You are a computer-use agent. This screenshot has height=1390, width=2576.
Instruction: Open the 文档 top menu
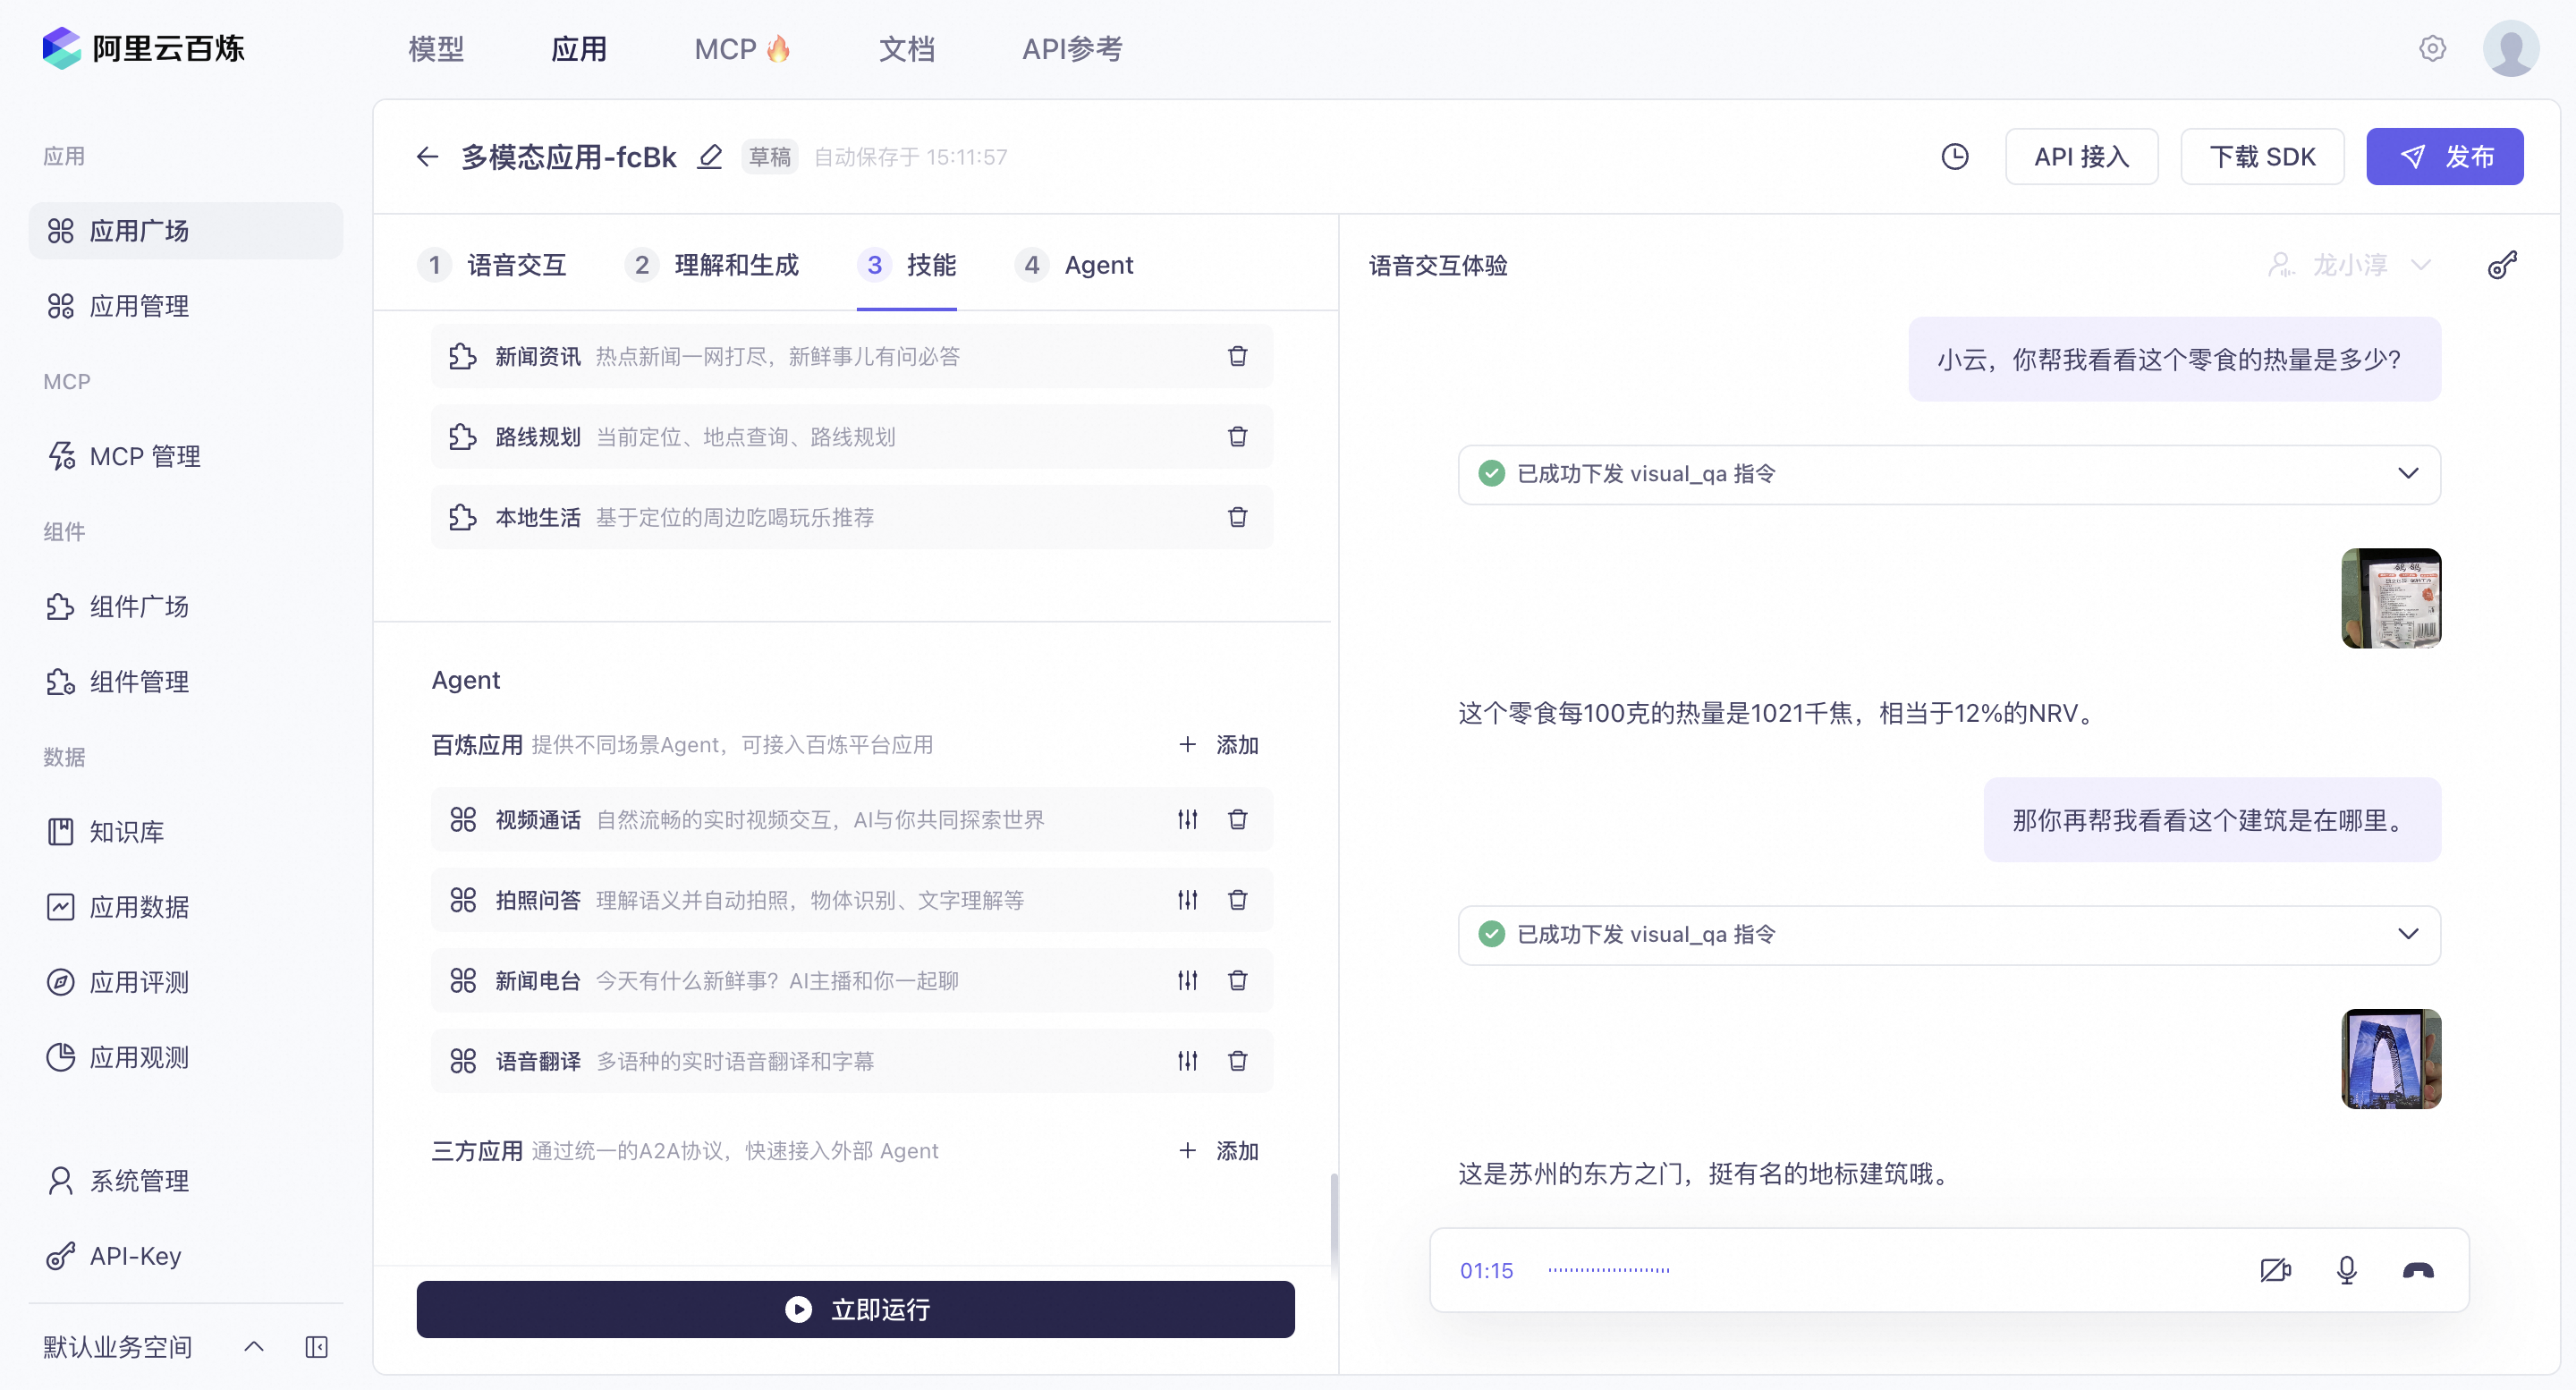pyautogui.click(x=906, y=49)
